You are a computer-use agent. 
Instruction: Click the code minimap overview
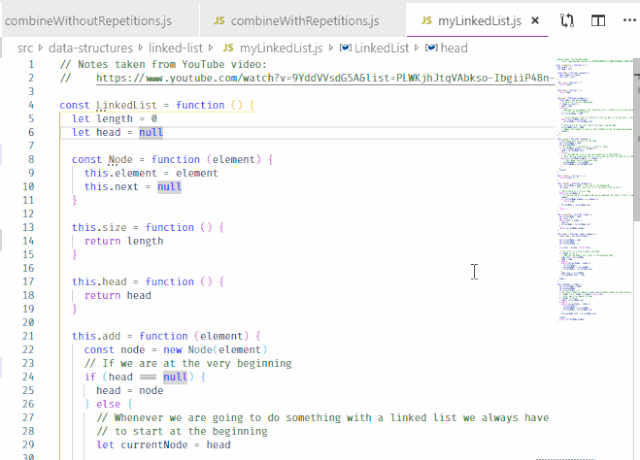pos(594,190)
